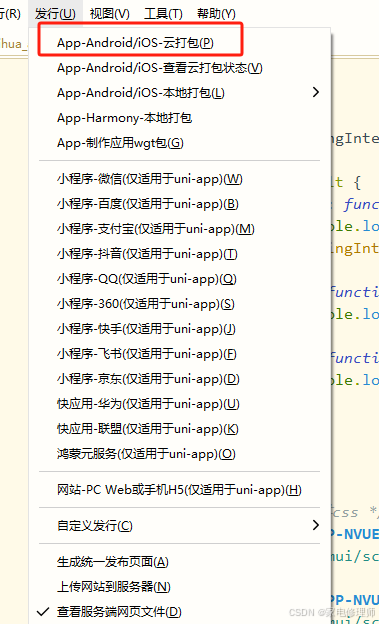
Task: Select 网站-PC Web或手机H5 (H)
Action: point(179,490)
